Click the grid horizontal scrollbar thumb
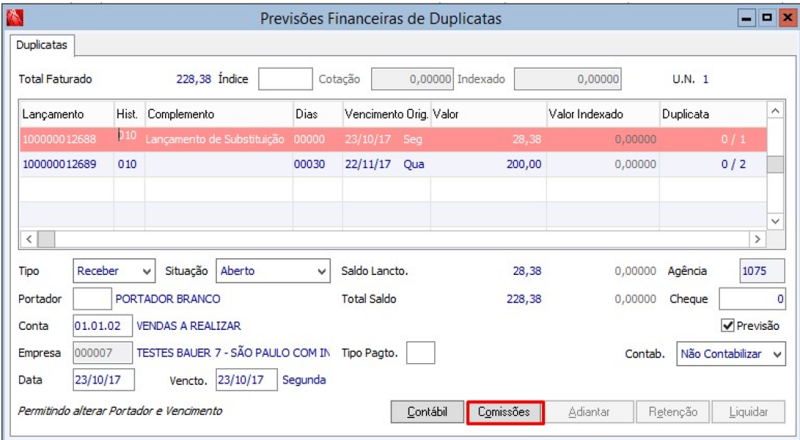 point(46,239)
